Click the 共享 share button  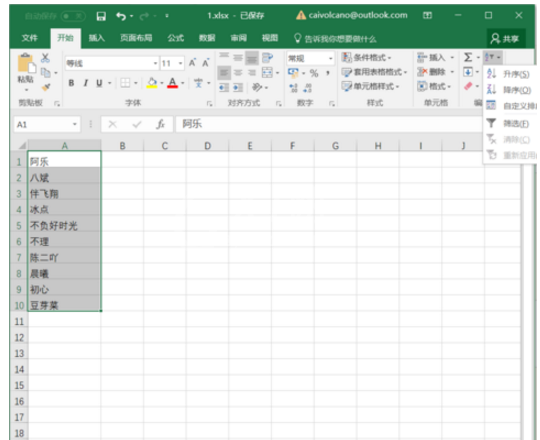pos(505,39)
